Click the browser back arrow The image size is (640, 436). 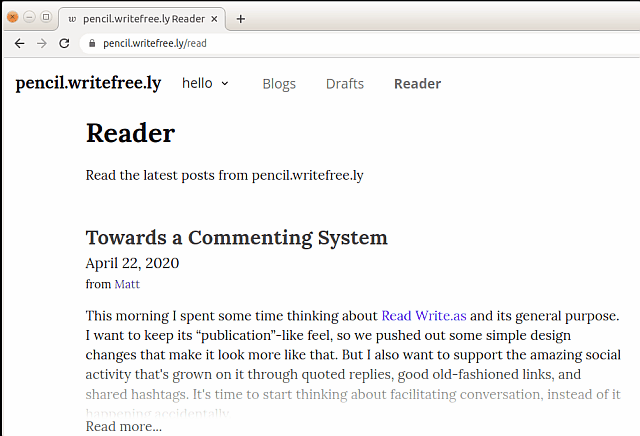[x=19, y=43]
